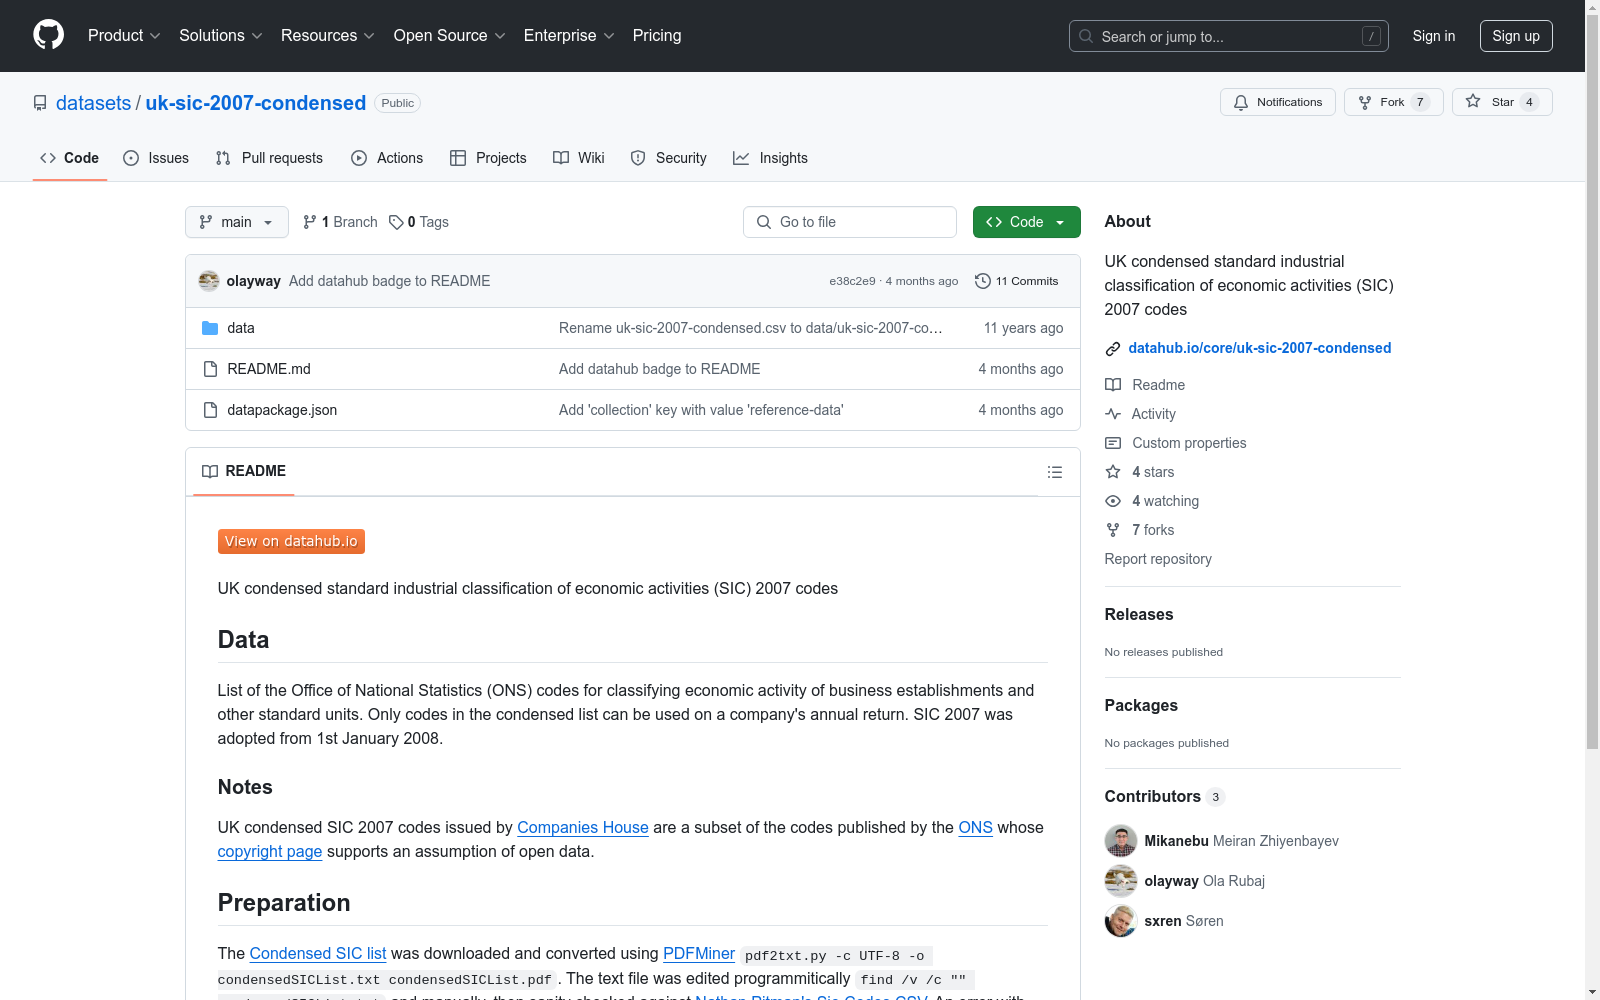The width and height of the screenshot is (1600, 1000).
Task: Open the uk-sic-2007-condensed repository link
Action: 256,103
